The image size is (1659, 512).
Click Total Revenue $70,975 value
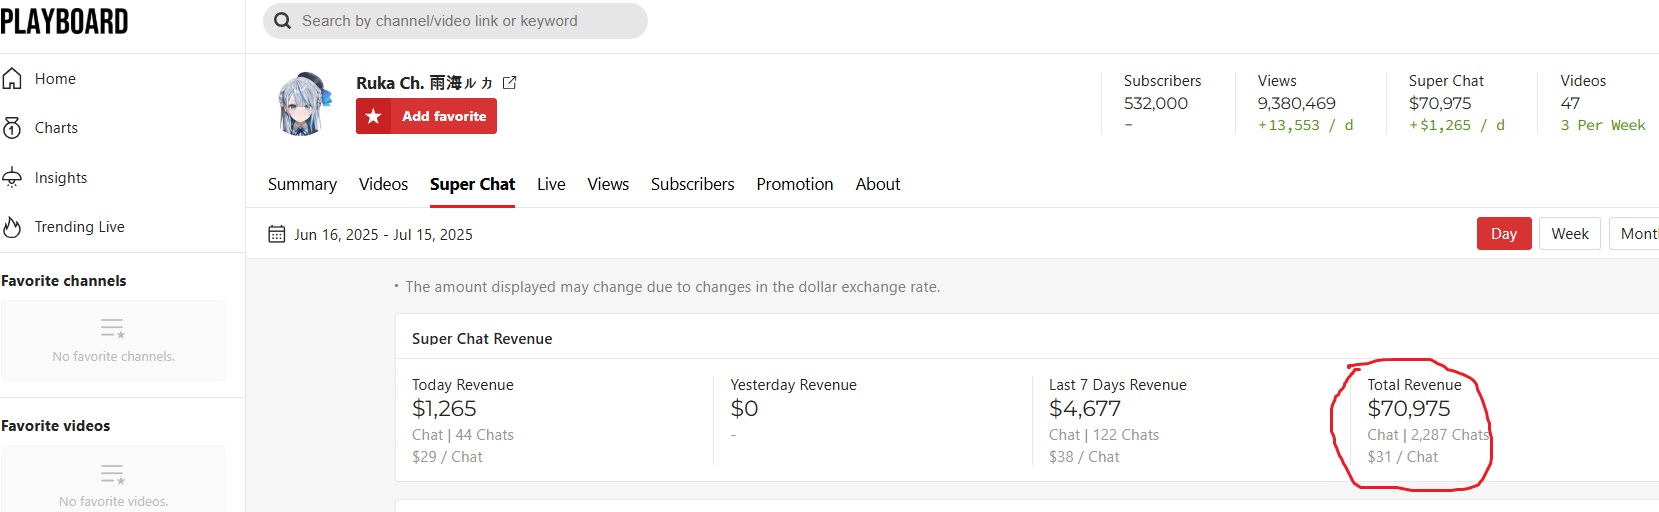1409,408
